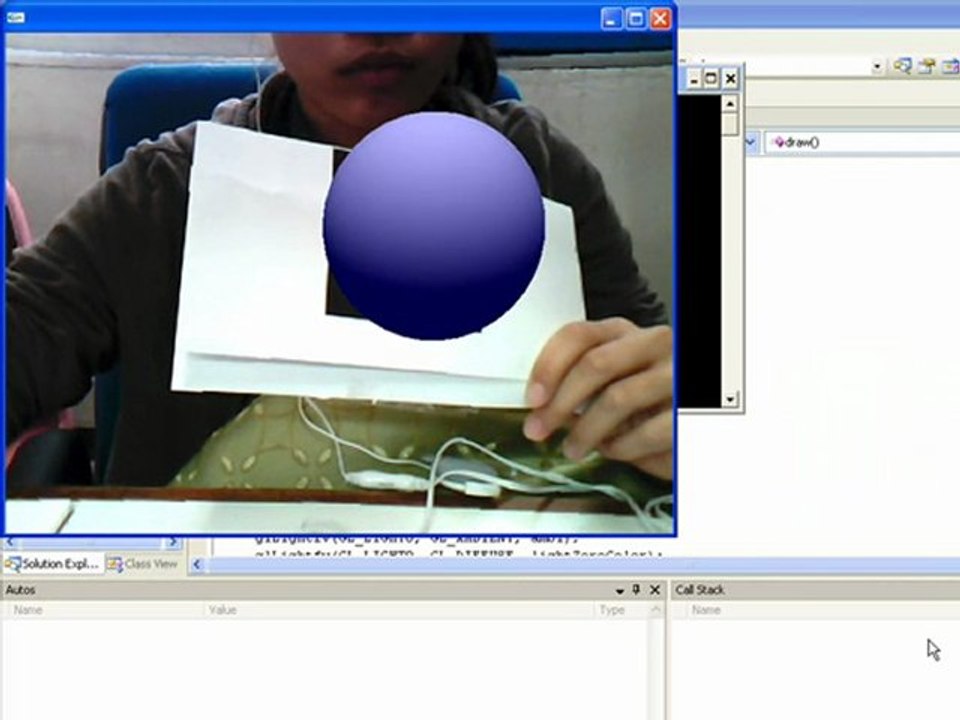Viewport: 960px width, 720px height.
Task: Minimize the black console window
Action: (x=694, y=79)
